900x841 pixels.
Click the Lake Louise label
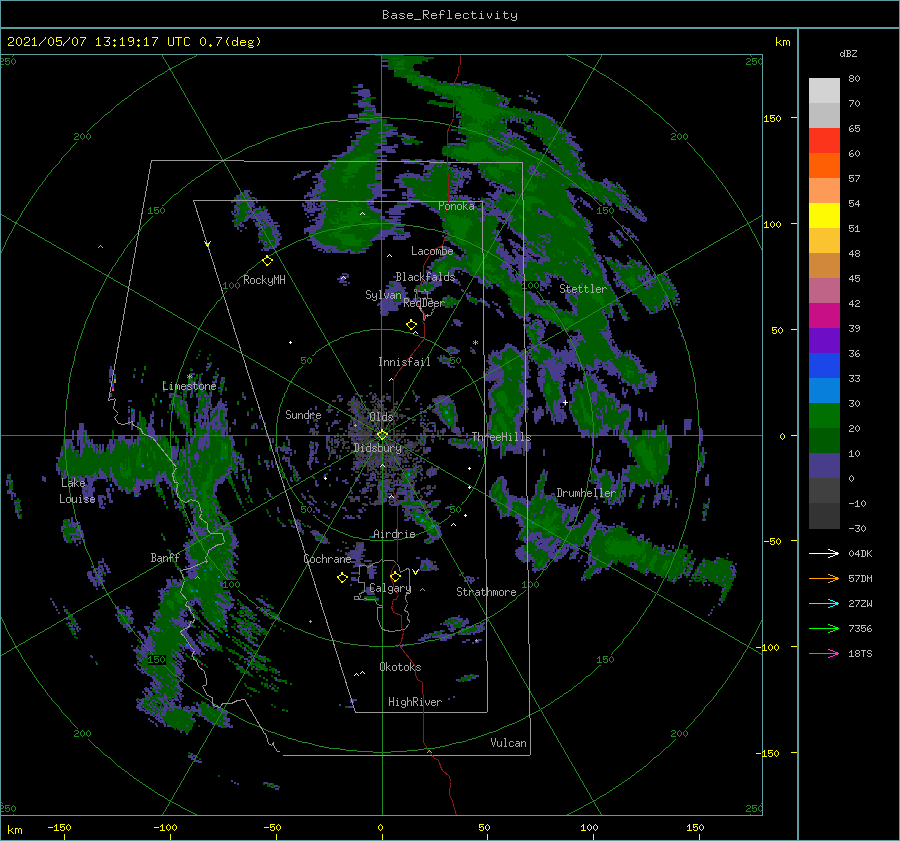coord(77,491)
